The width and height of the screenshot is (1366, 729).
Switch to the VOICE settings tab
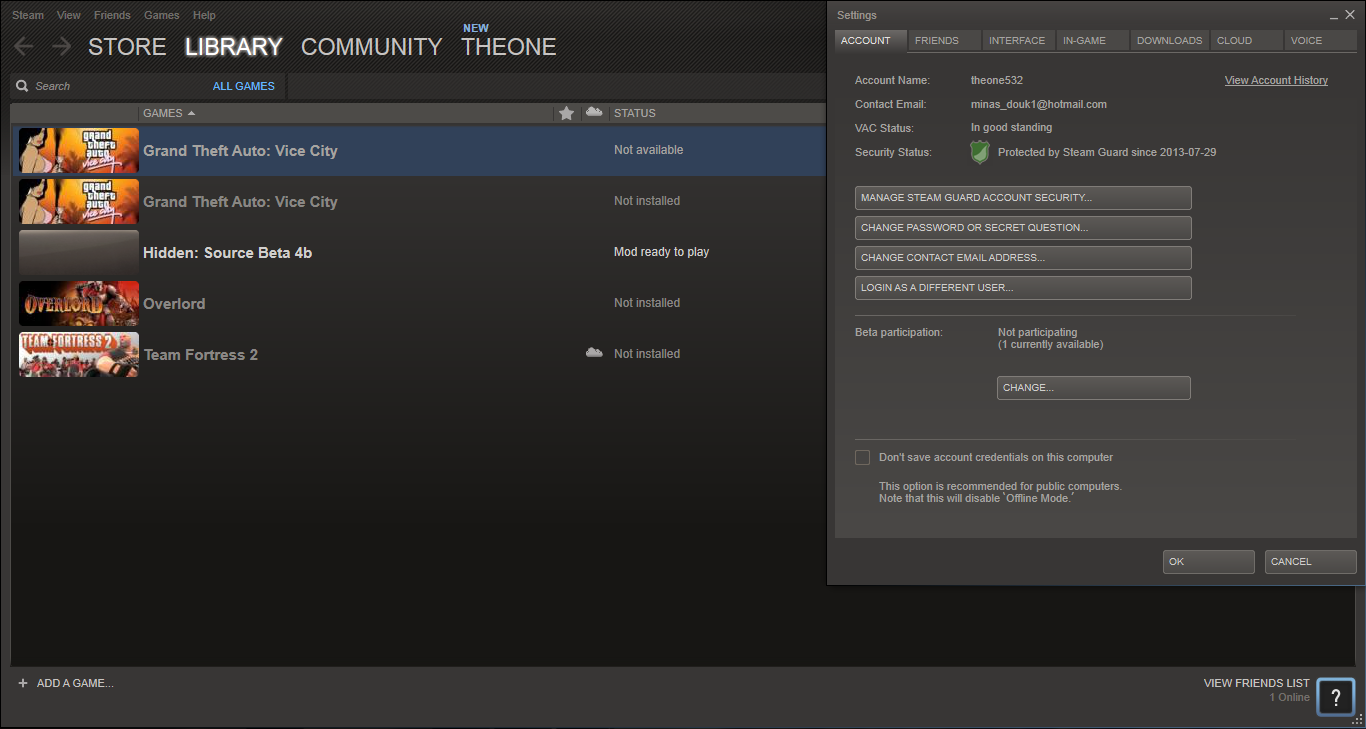click(x=1320, y=40)
